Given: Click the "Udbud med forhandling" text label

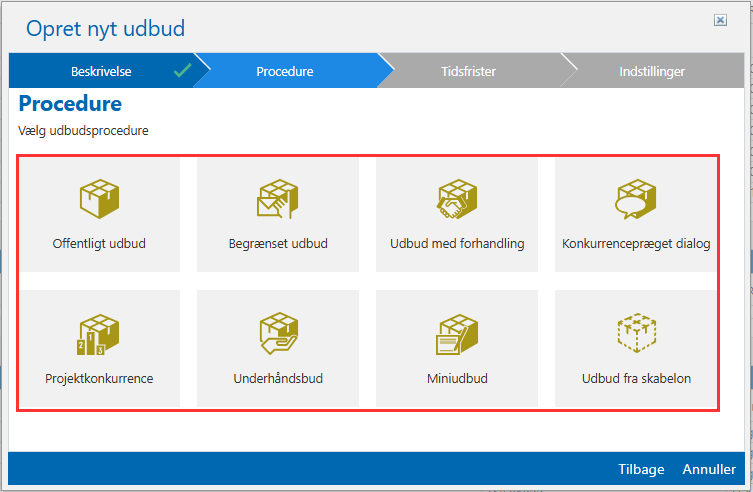Looking at the screenshot, I should tap(457, 243).
